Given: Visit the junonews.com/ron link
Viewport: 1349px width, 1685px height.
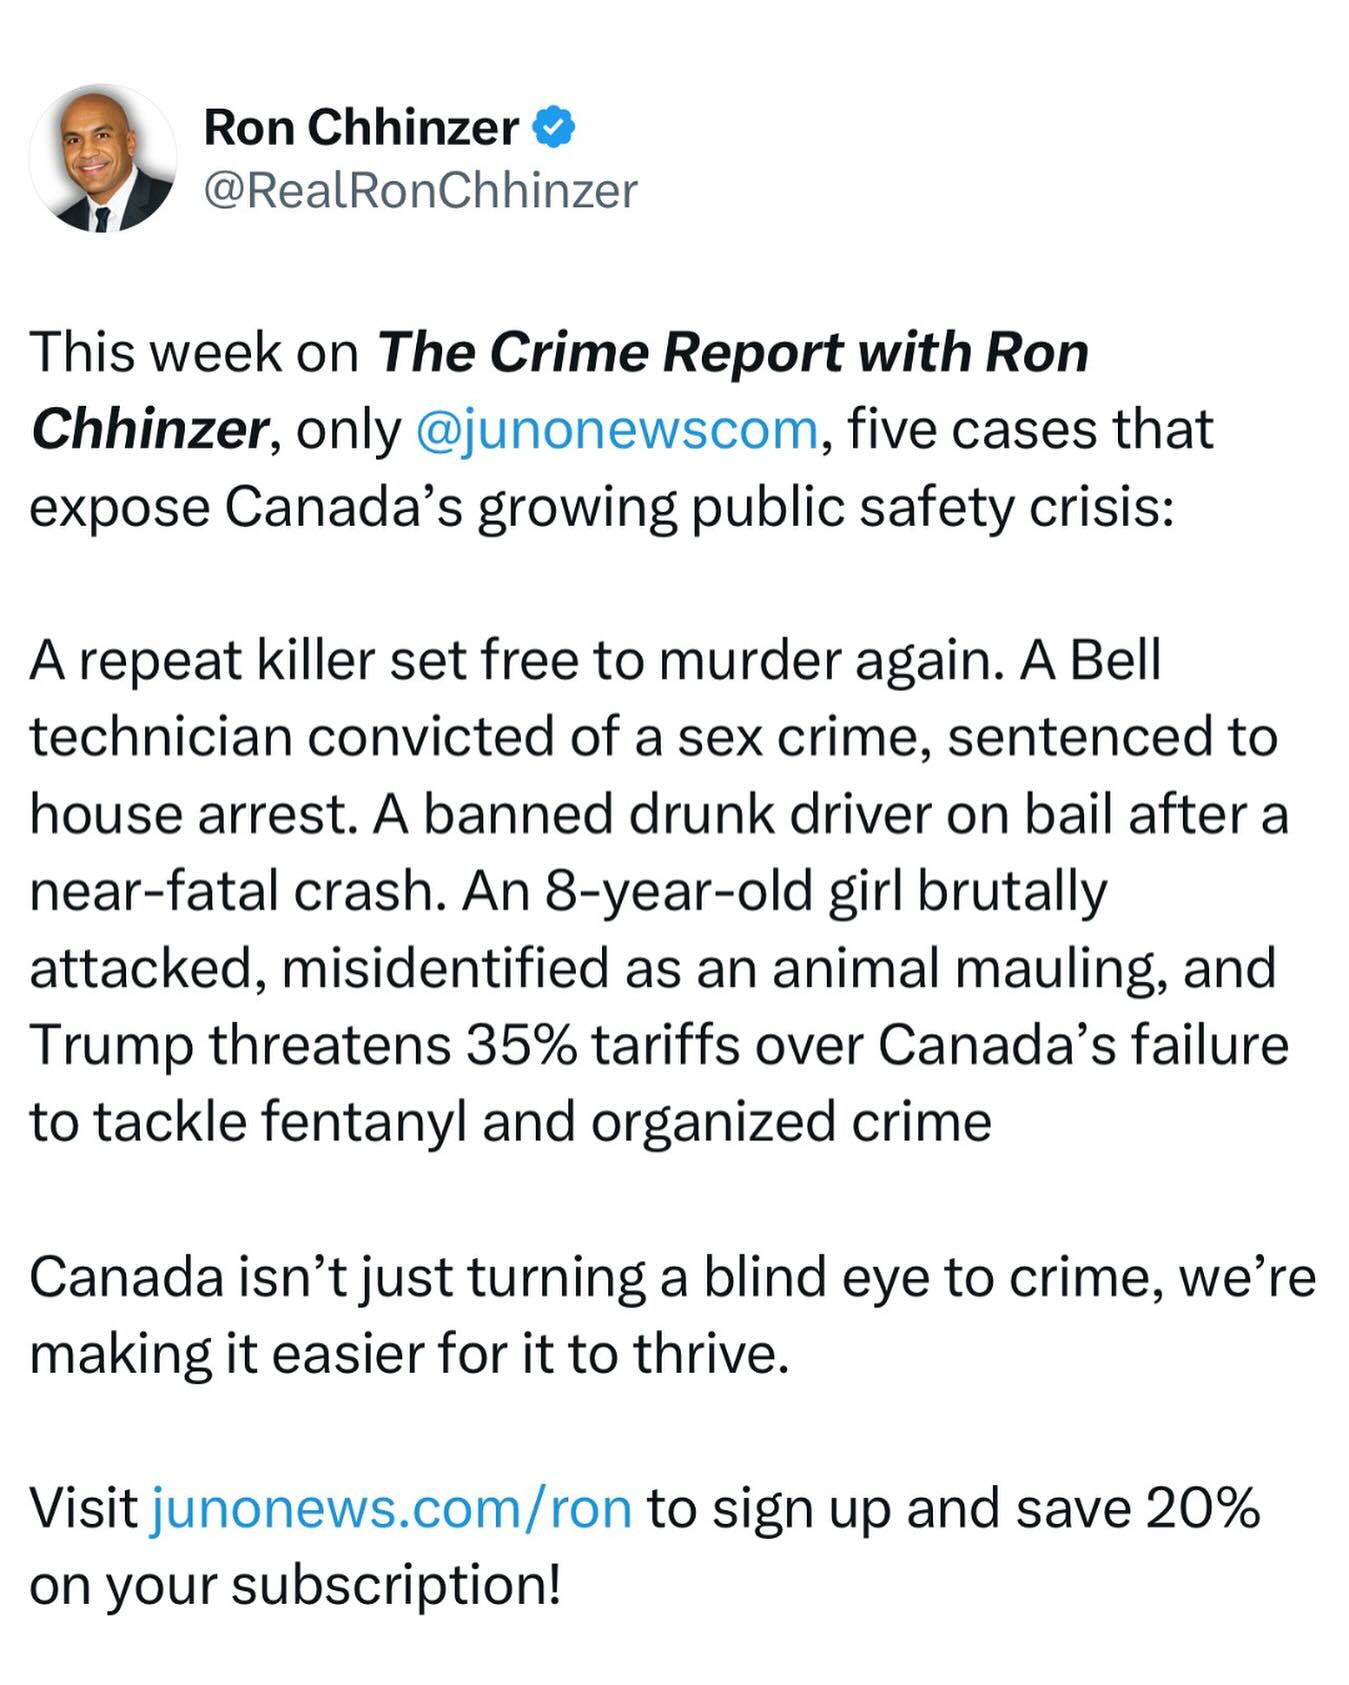Looking at the screenshot, I should click(391, 1508).
